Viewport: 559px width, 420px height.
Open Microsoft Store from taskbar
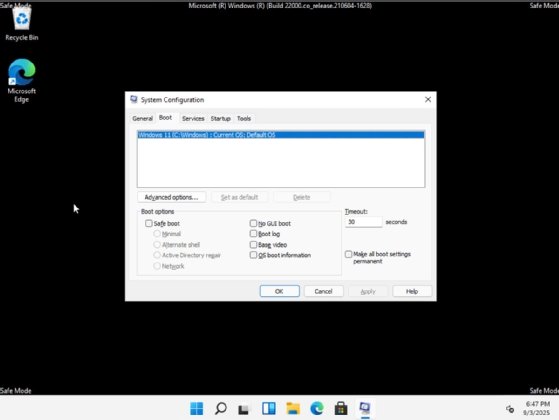click(x=341, y=408)
